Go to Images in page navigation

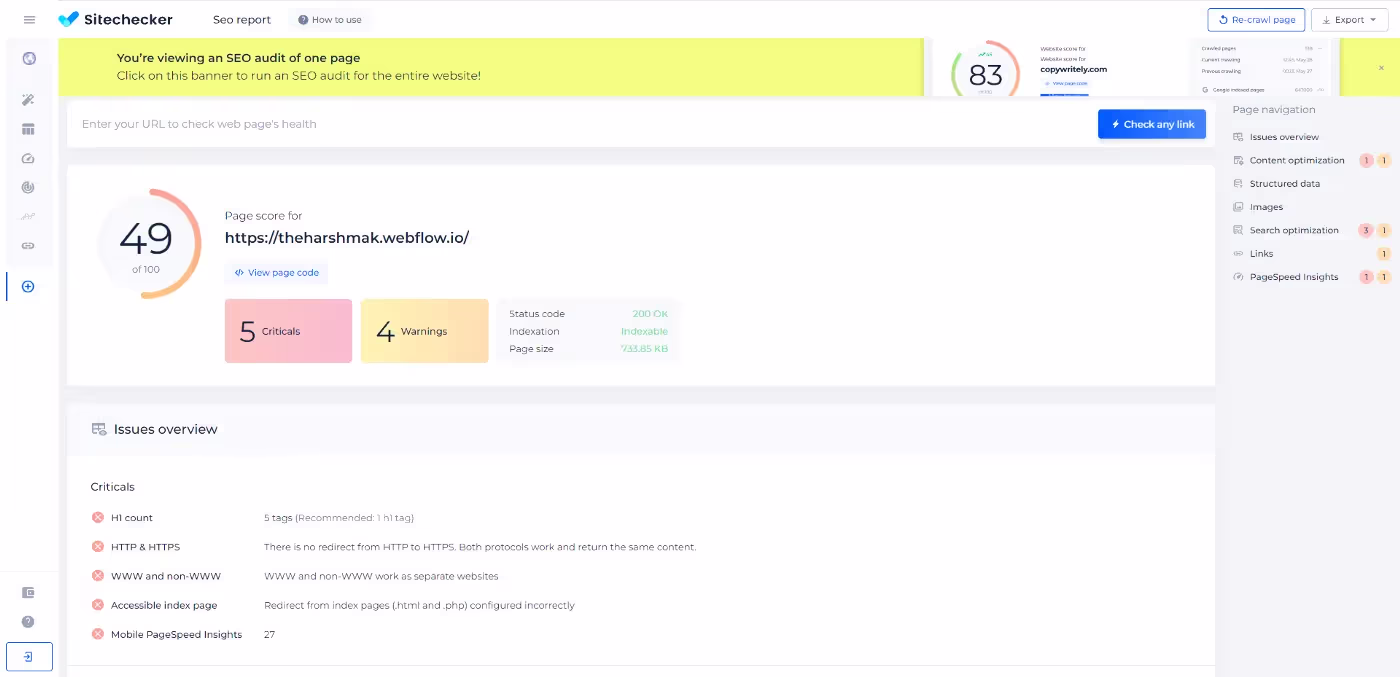pyautogui.click(x=1266, y=207)
